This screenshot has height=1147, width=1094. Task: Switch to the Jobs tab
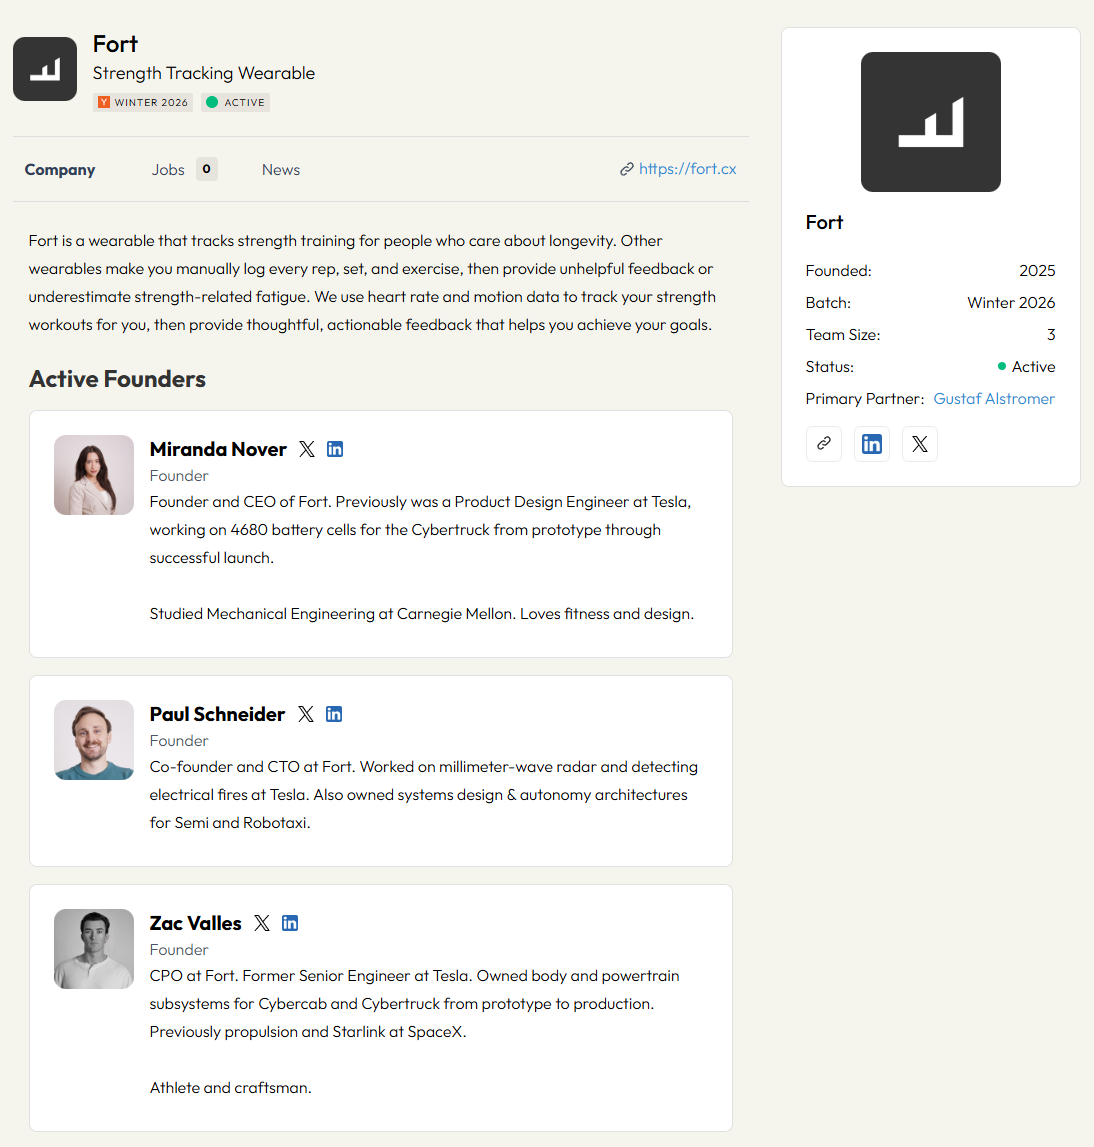click(x=184, y=170)
